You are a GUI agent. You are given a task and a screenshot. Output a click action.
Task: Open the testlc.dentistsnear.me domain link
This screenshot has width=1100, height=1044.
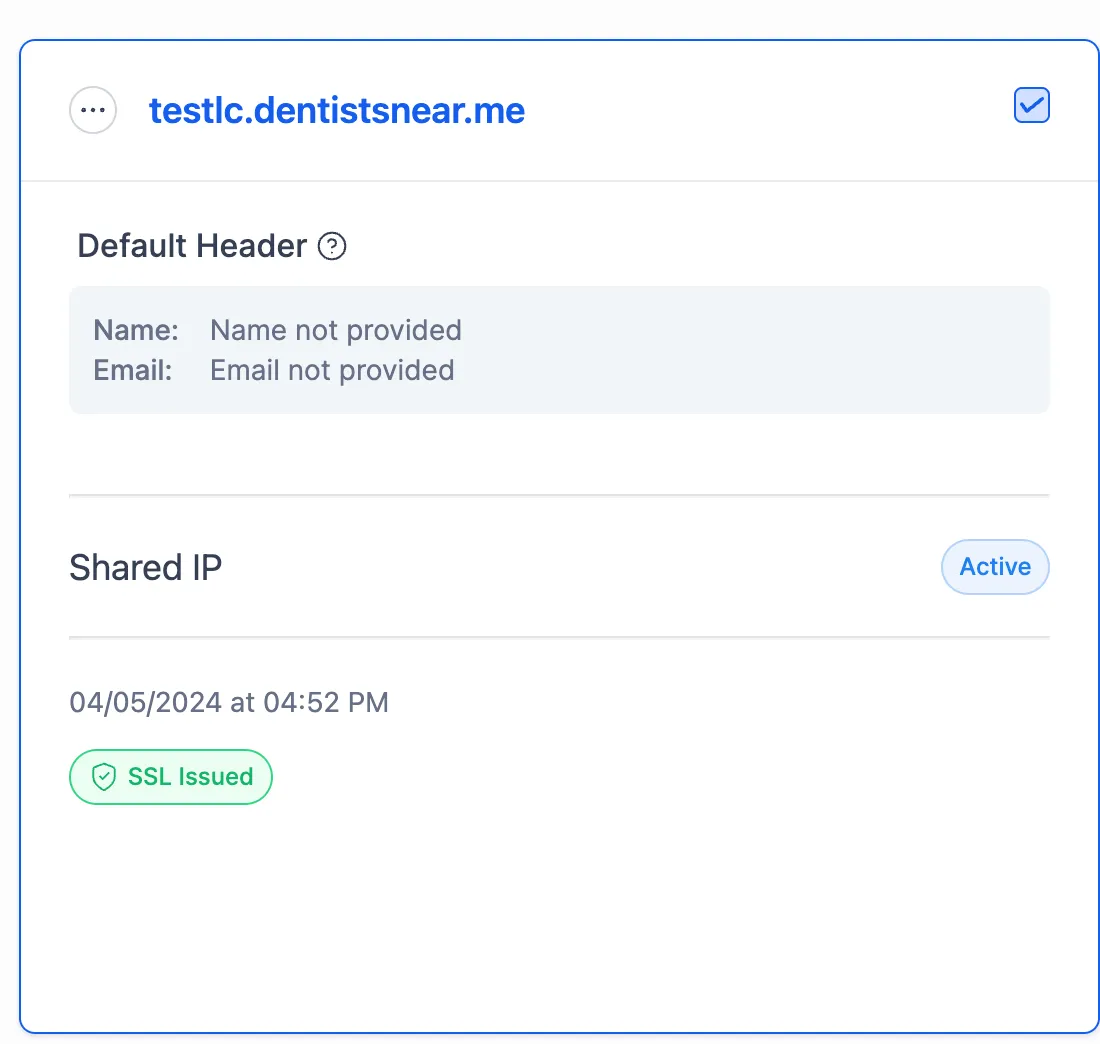pos(337,111)
